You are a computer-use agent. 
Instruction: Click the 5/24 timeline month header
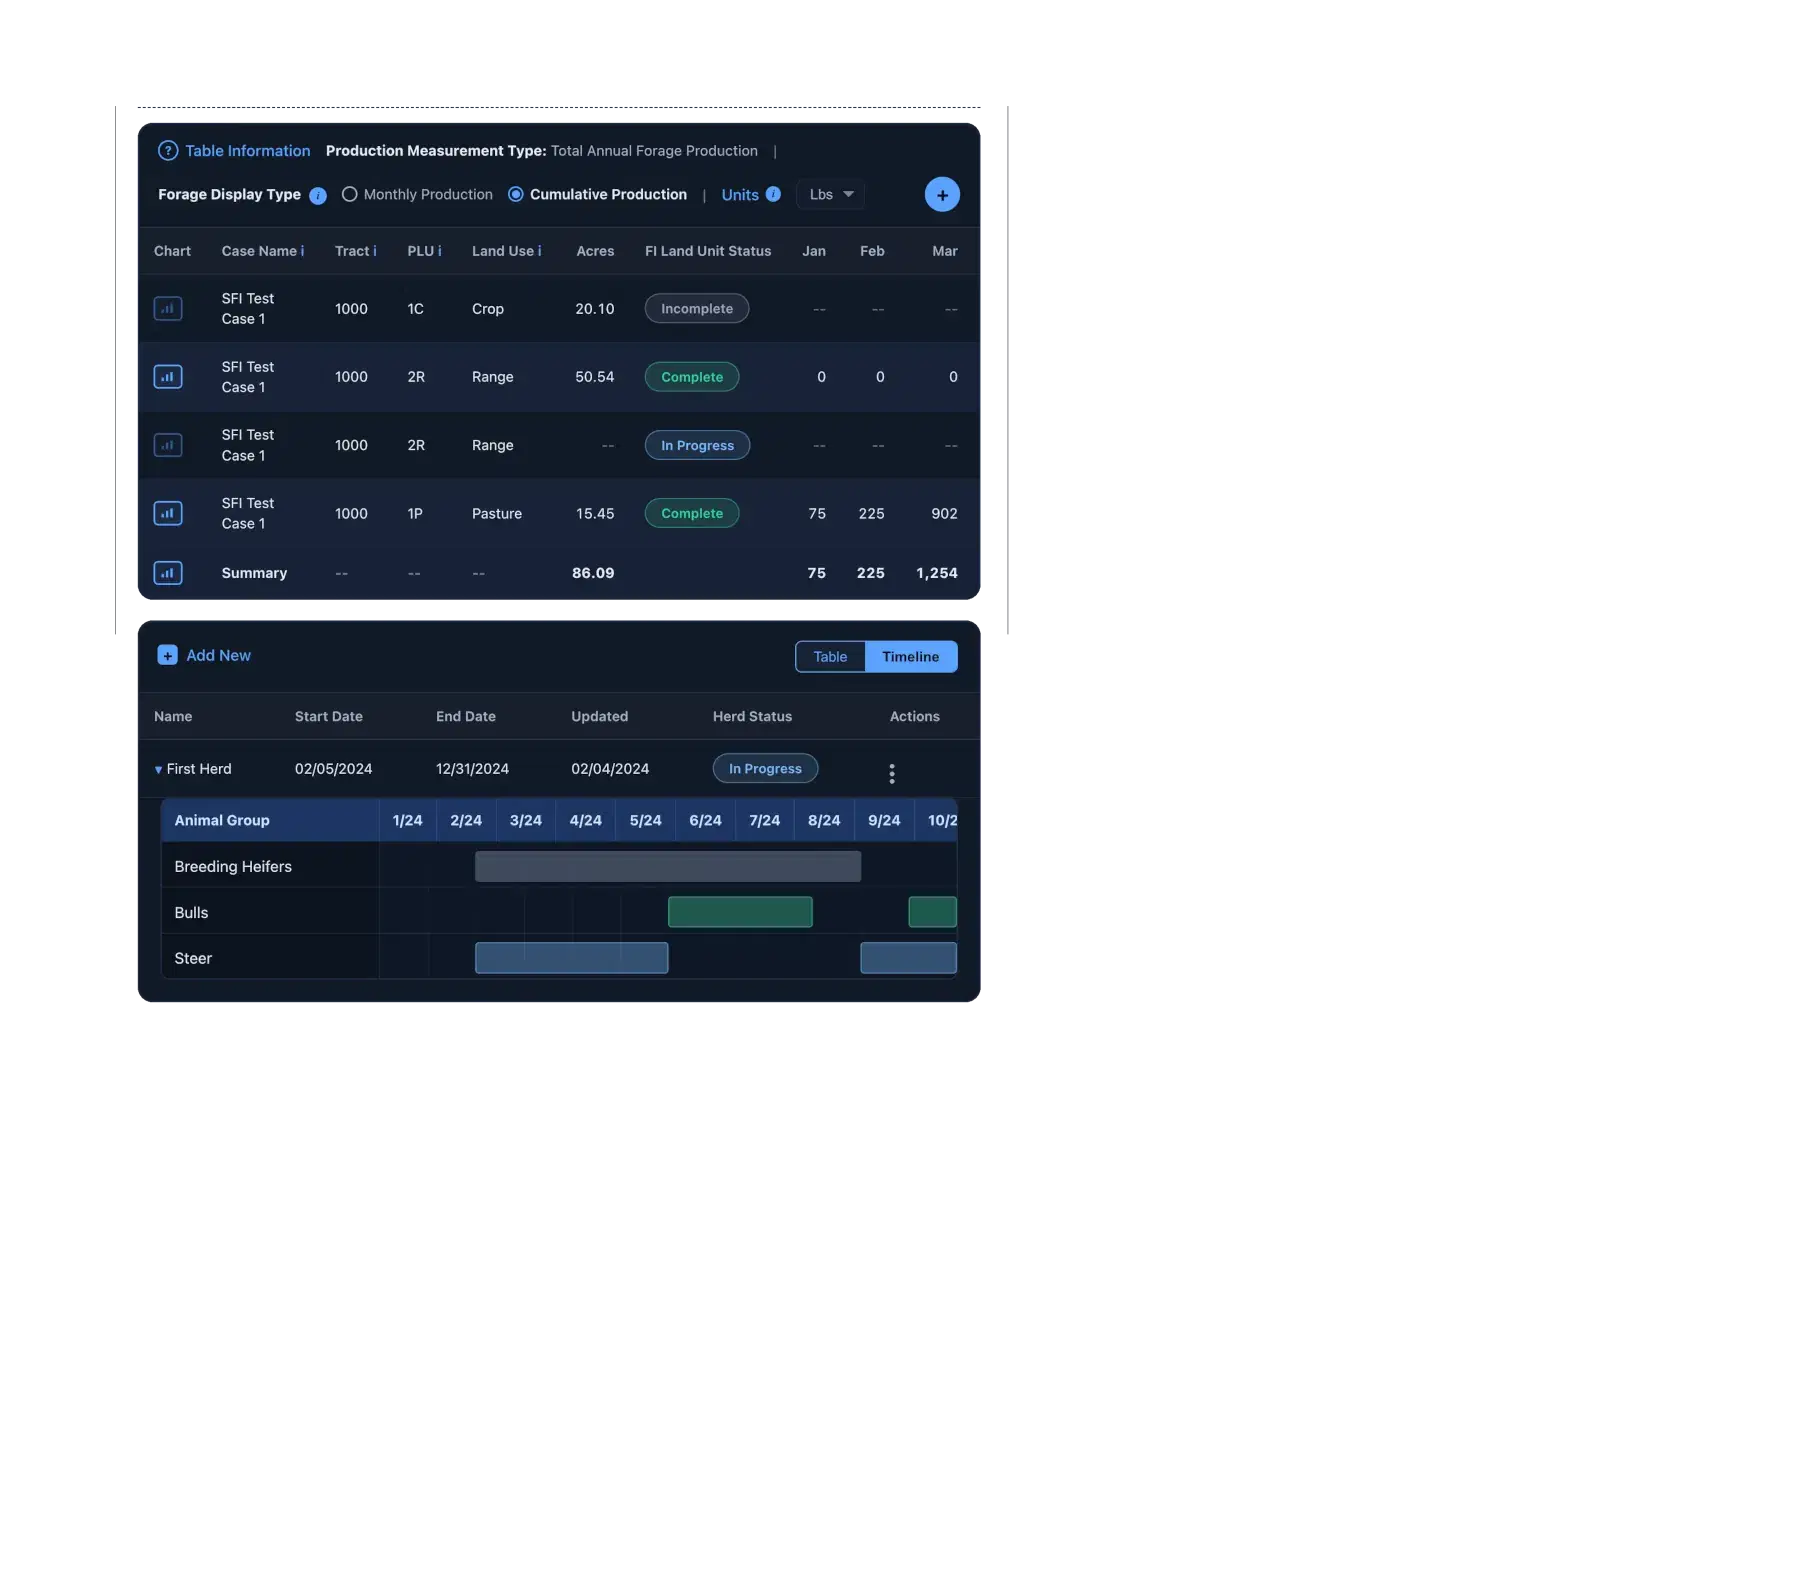645,820
